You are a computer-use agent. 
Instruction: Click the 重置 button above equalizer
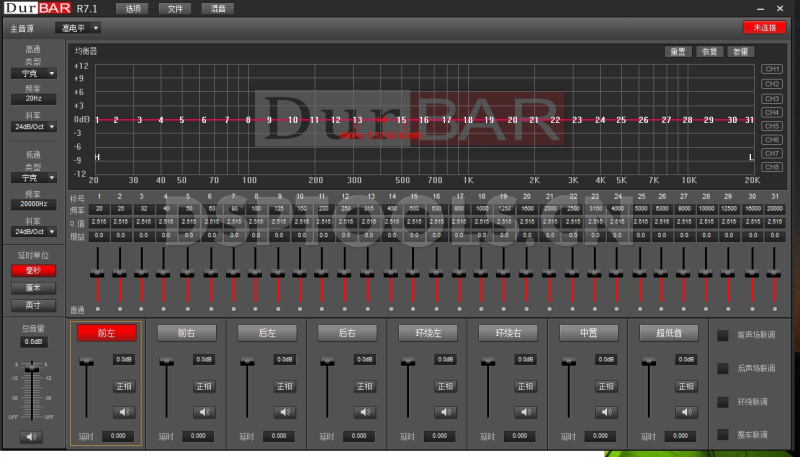pyautogui.click(x=678, y=51)
